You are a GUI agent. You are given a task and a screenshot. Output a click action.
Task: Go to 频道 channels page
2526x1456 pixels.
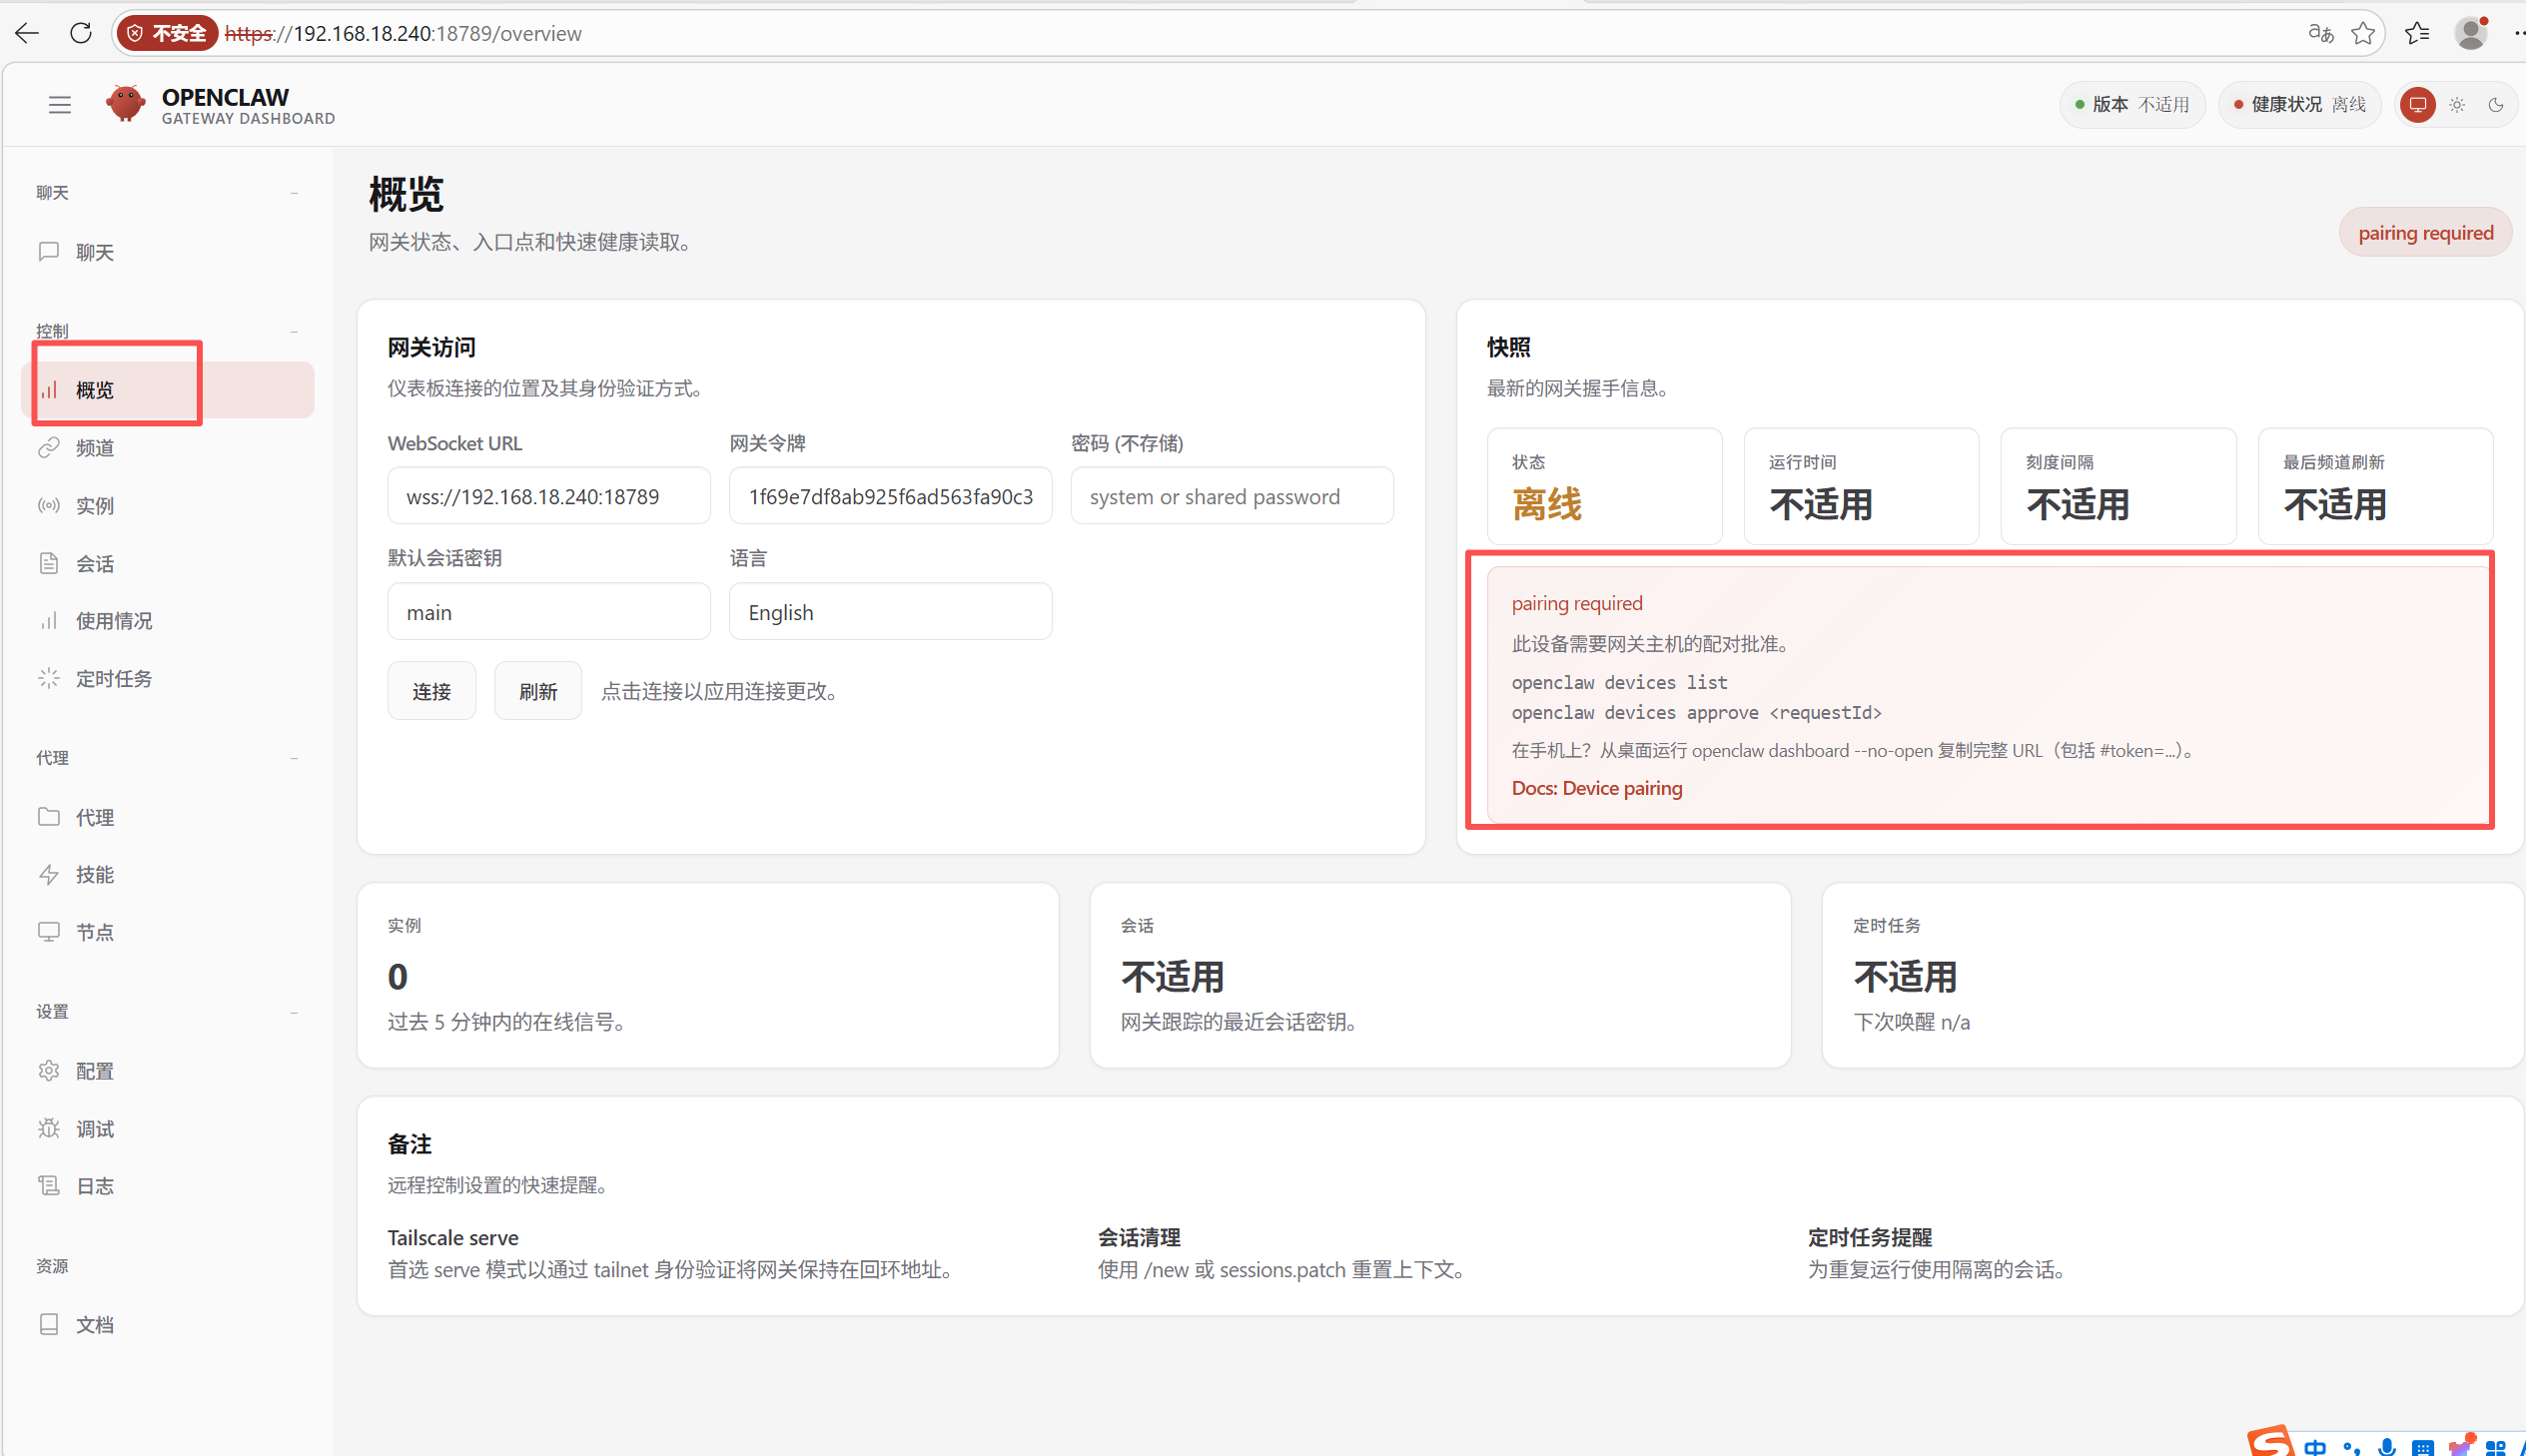click(x=94, y=447)
